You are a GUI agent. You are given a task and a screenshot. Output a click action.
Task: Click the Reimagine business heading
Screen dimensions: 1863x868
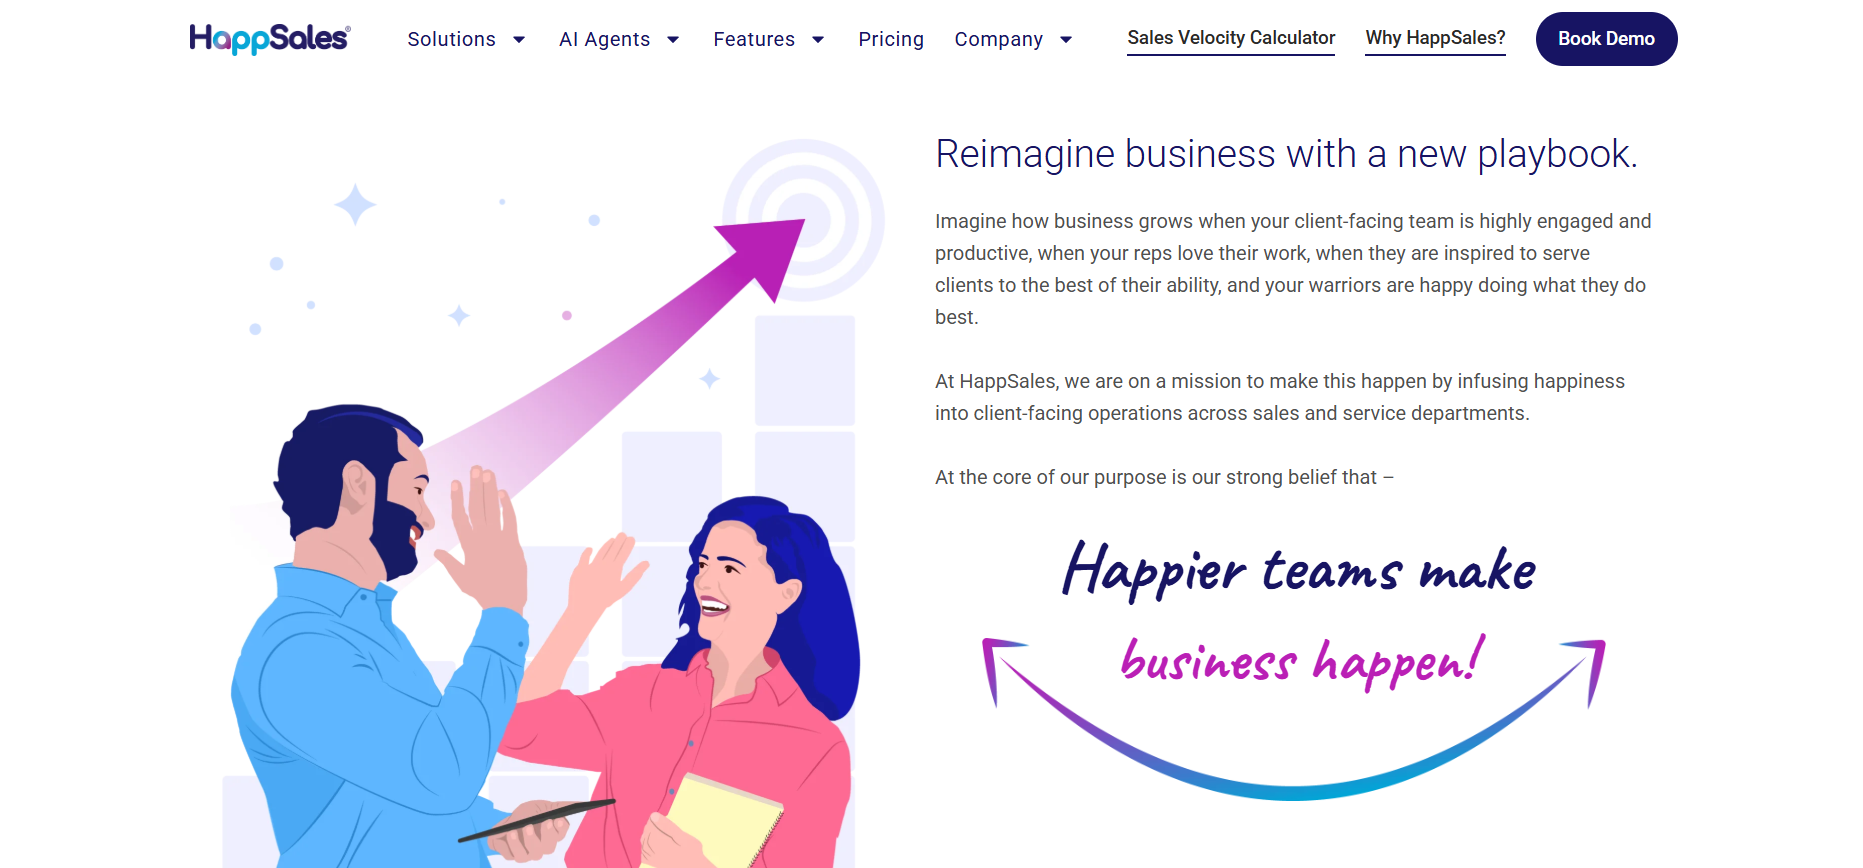click(1286, 154)
